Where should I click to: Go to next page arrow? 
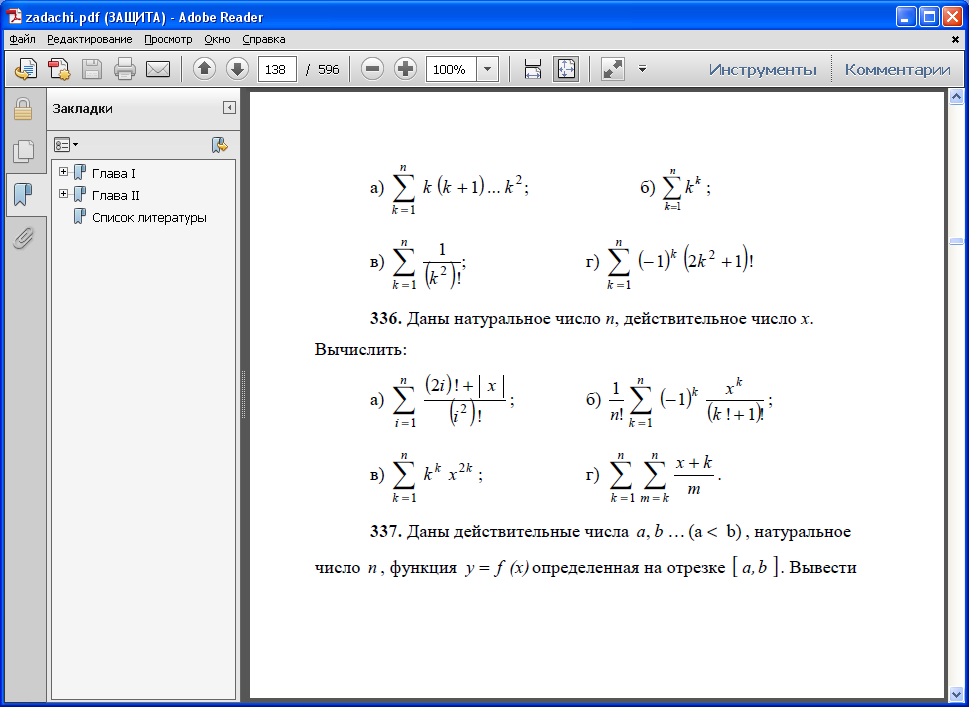[237, 69]
